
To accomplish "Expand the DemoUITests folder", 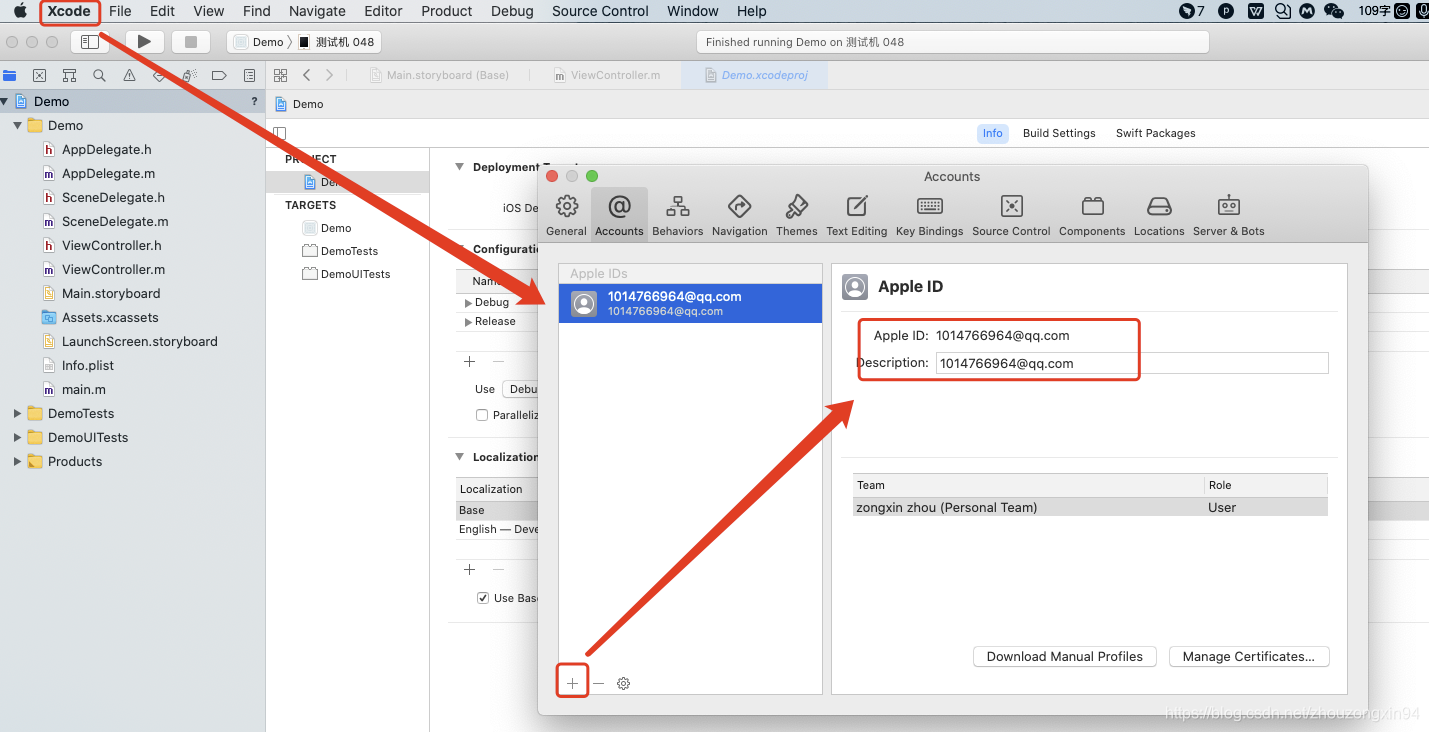I will coord(17,437).
